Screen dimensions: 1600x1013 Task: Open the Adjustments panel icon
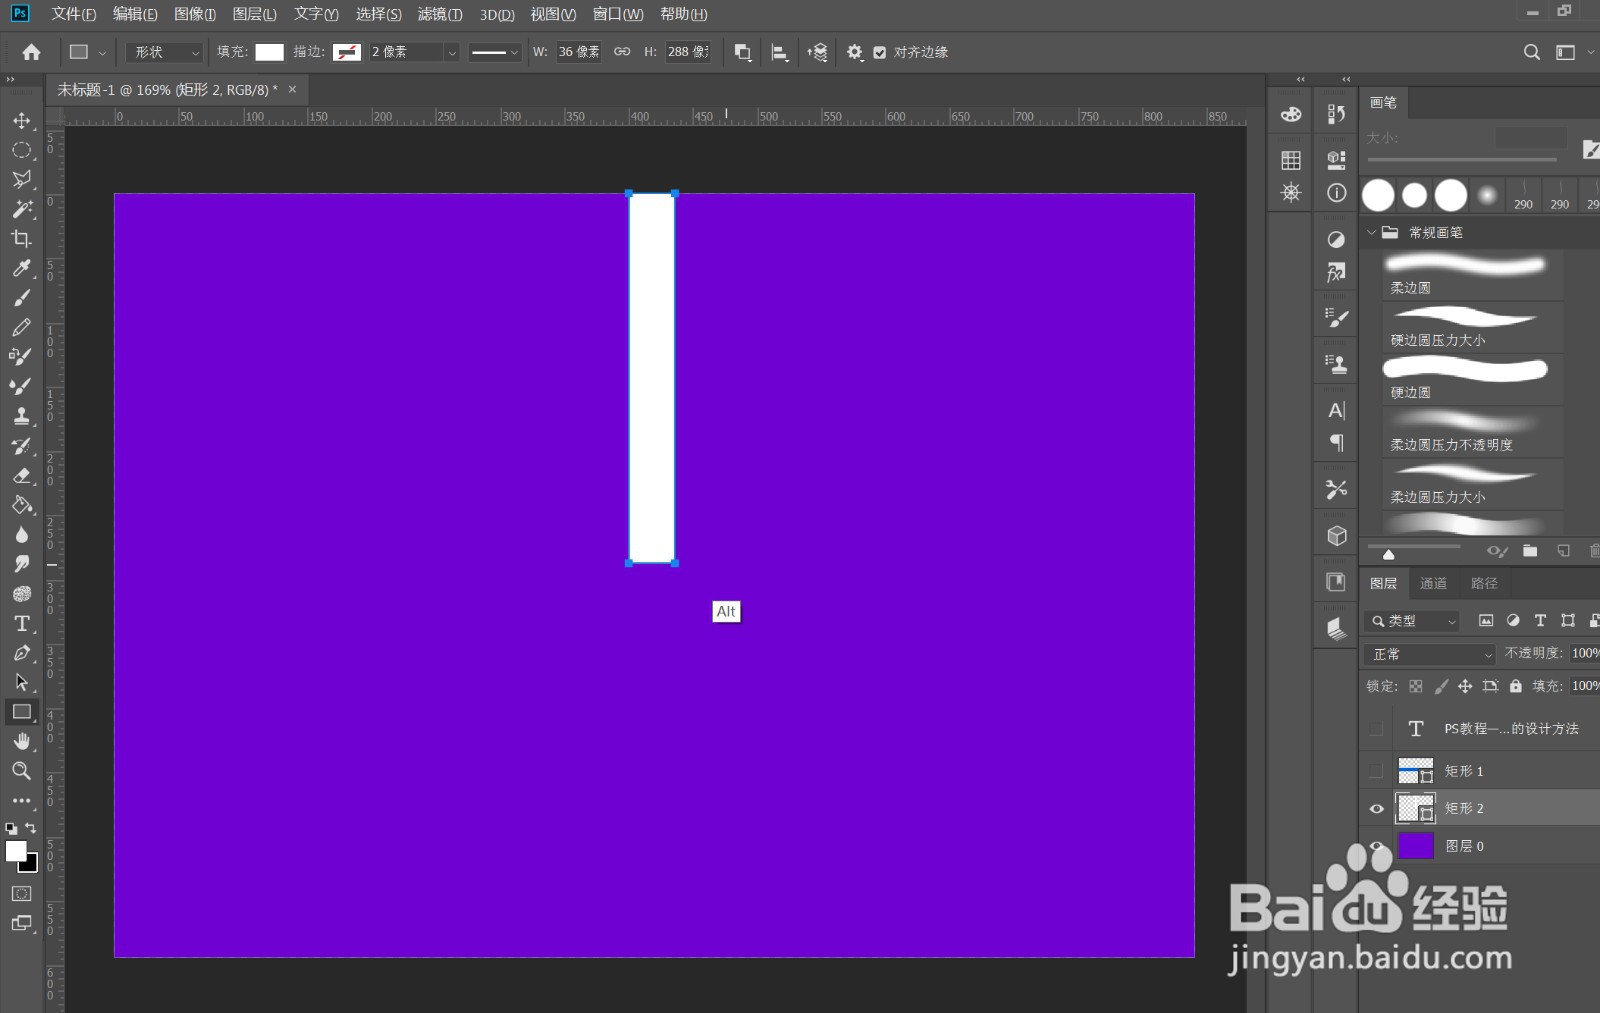point(1336,239)
